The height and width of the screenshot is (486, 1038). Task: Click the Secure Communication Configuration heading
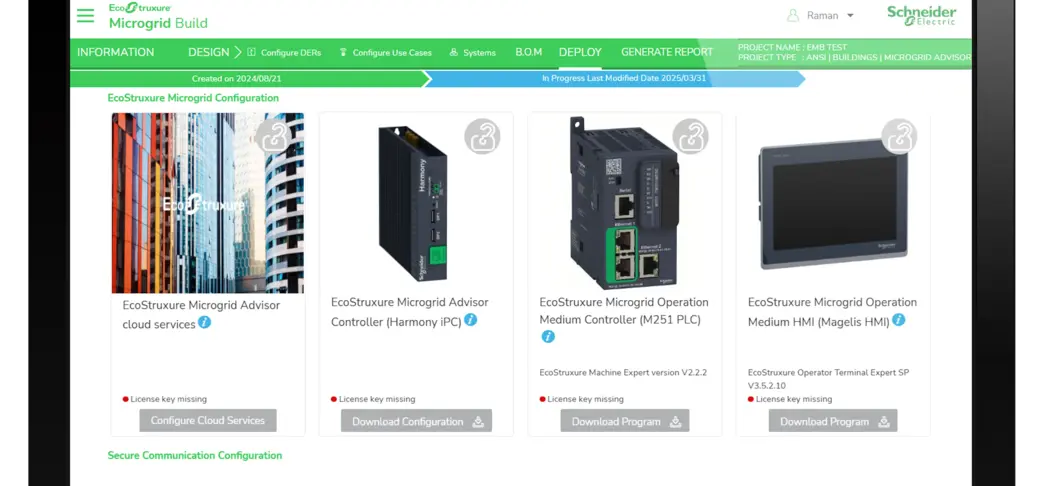[x=195, y=456]
